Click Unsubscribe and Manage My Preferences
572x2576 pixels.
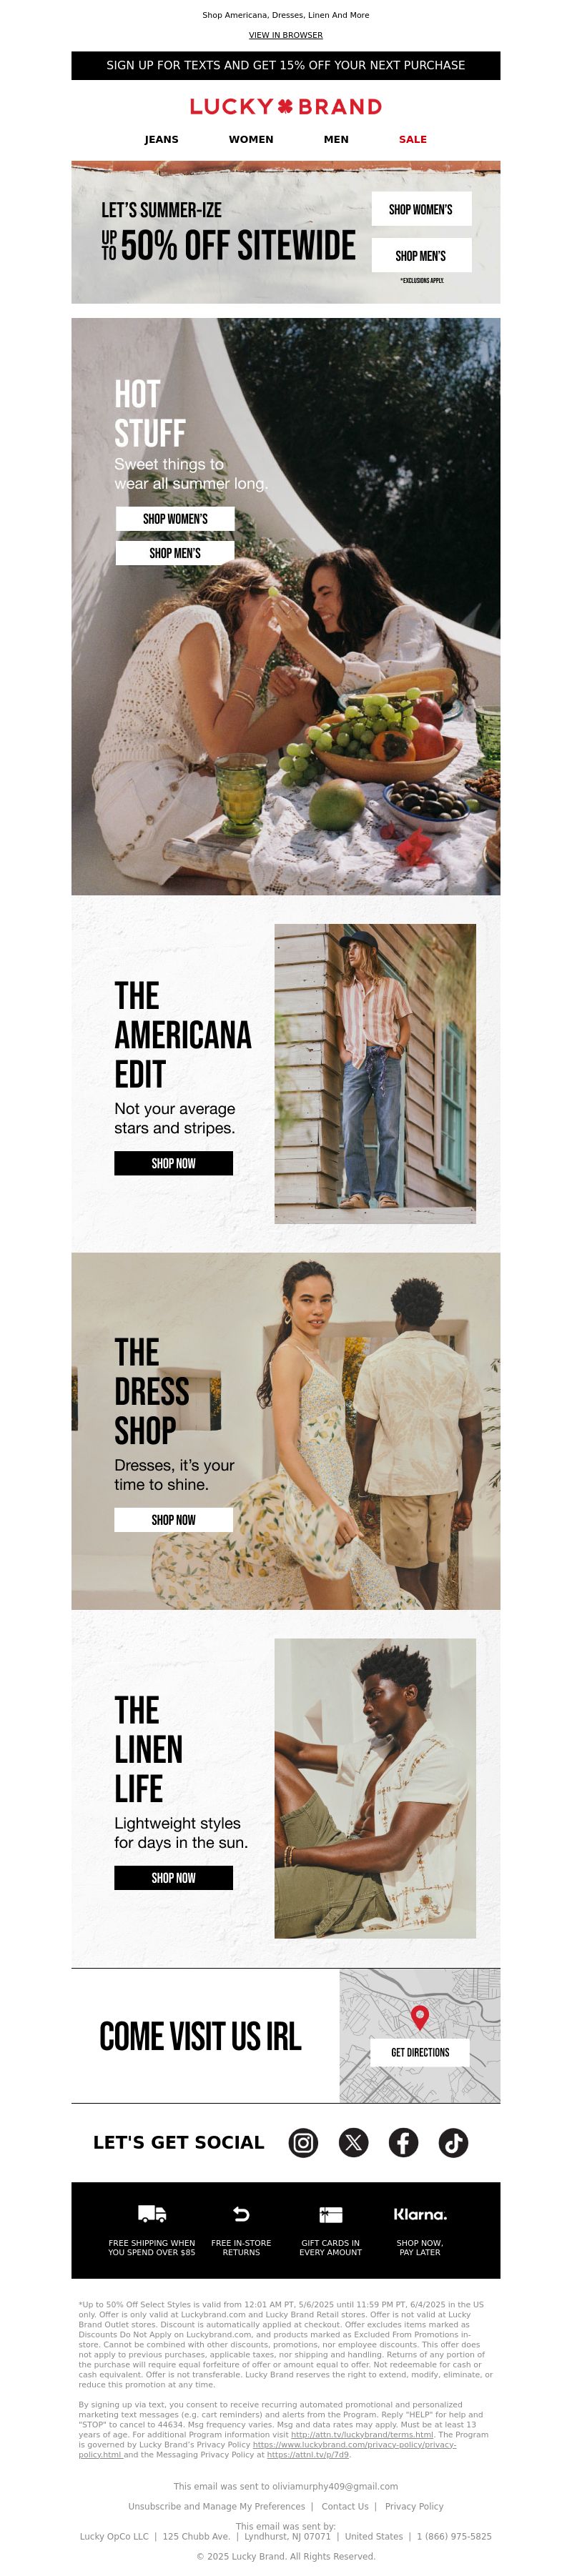[216, 2505]
